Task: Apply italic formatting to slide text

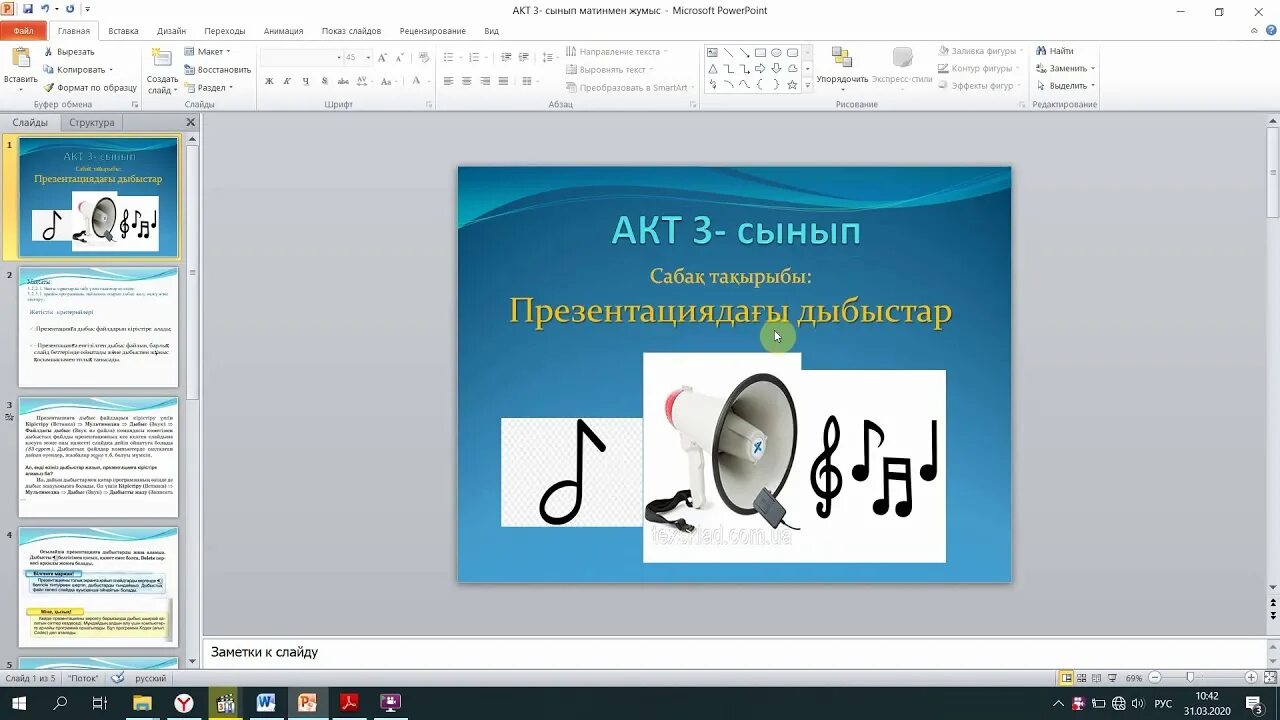Action: (x=287, y=79)
